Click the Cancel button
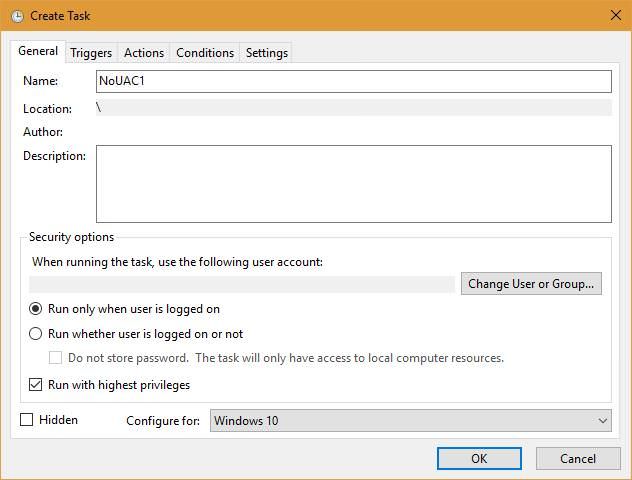The image size is (632, 480). 578,459
